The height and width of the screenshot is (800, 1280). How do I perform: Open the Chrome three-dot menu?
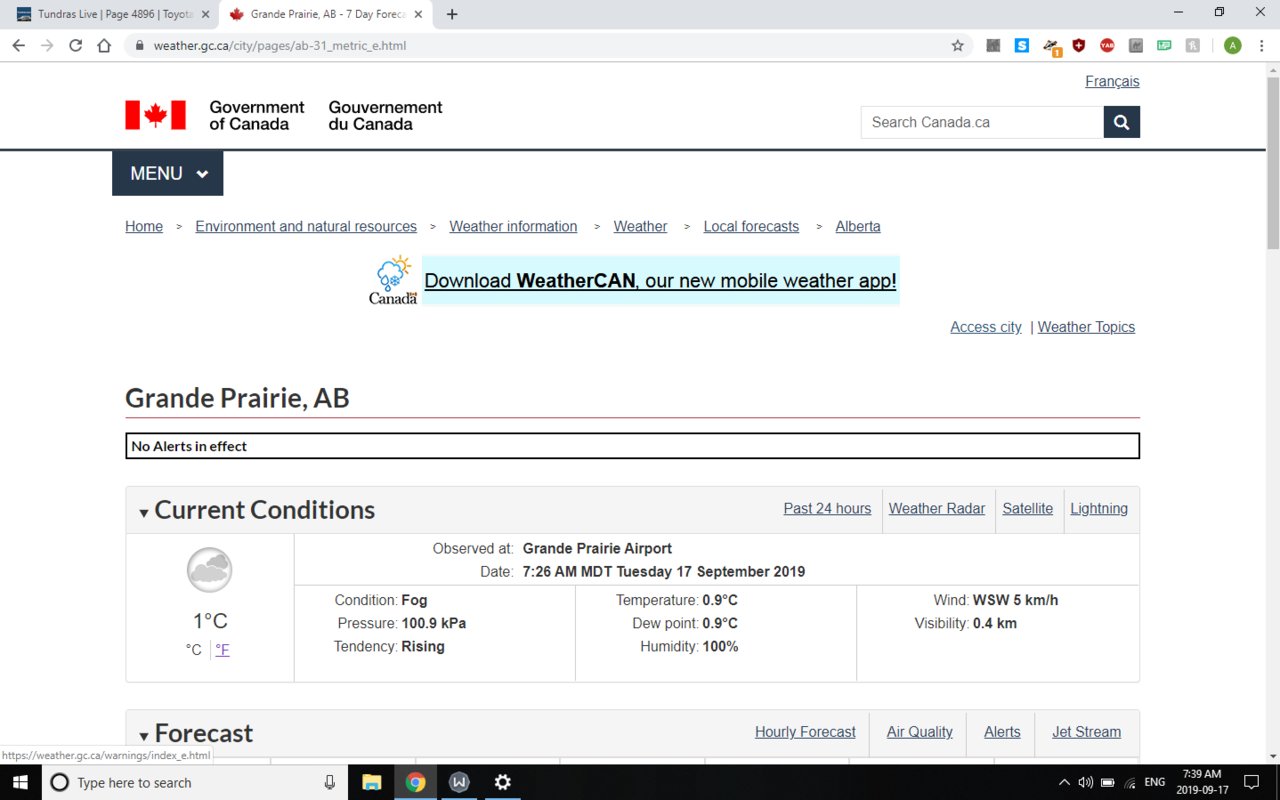pos(1261,45)
